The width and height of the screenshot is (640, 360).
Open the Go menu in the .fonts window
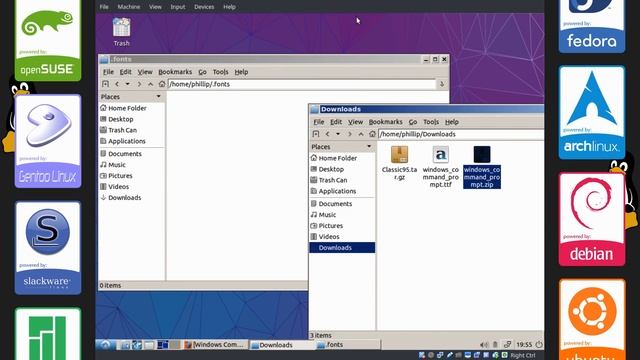point(202,72)
